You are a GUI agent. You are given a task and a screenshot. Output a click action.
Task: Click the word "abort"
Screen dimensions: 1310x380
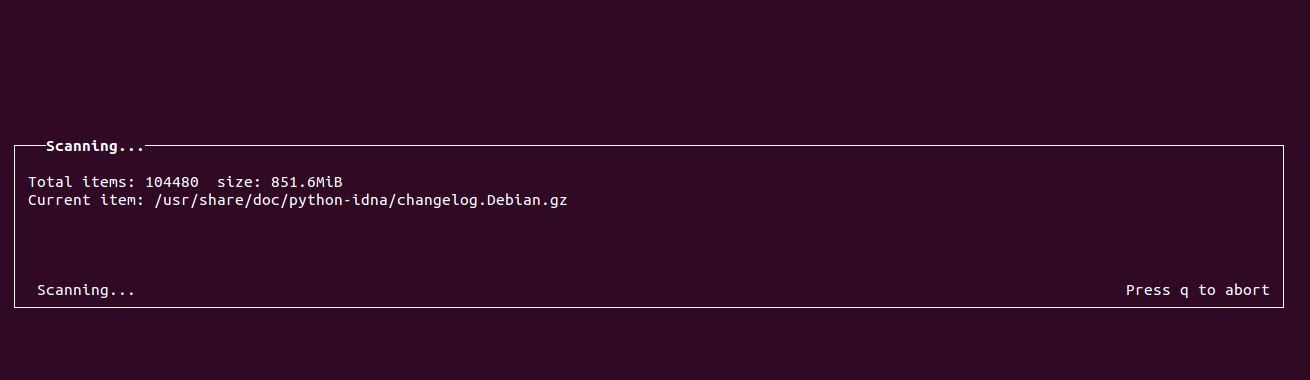tap(1247, 290)
